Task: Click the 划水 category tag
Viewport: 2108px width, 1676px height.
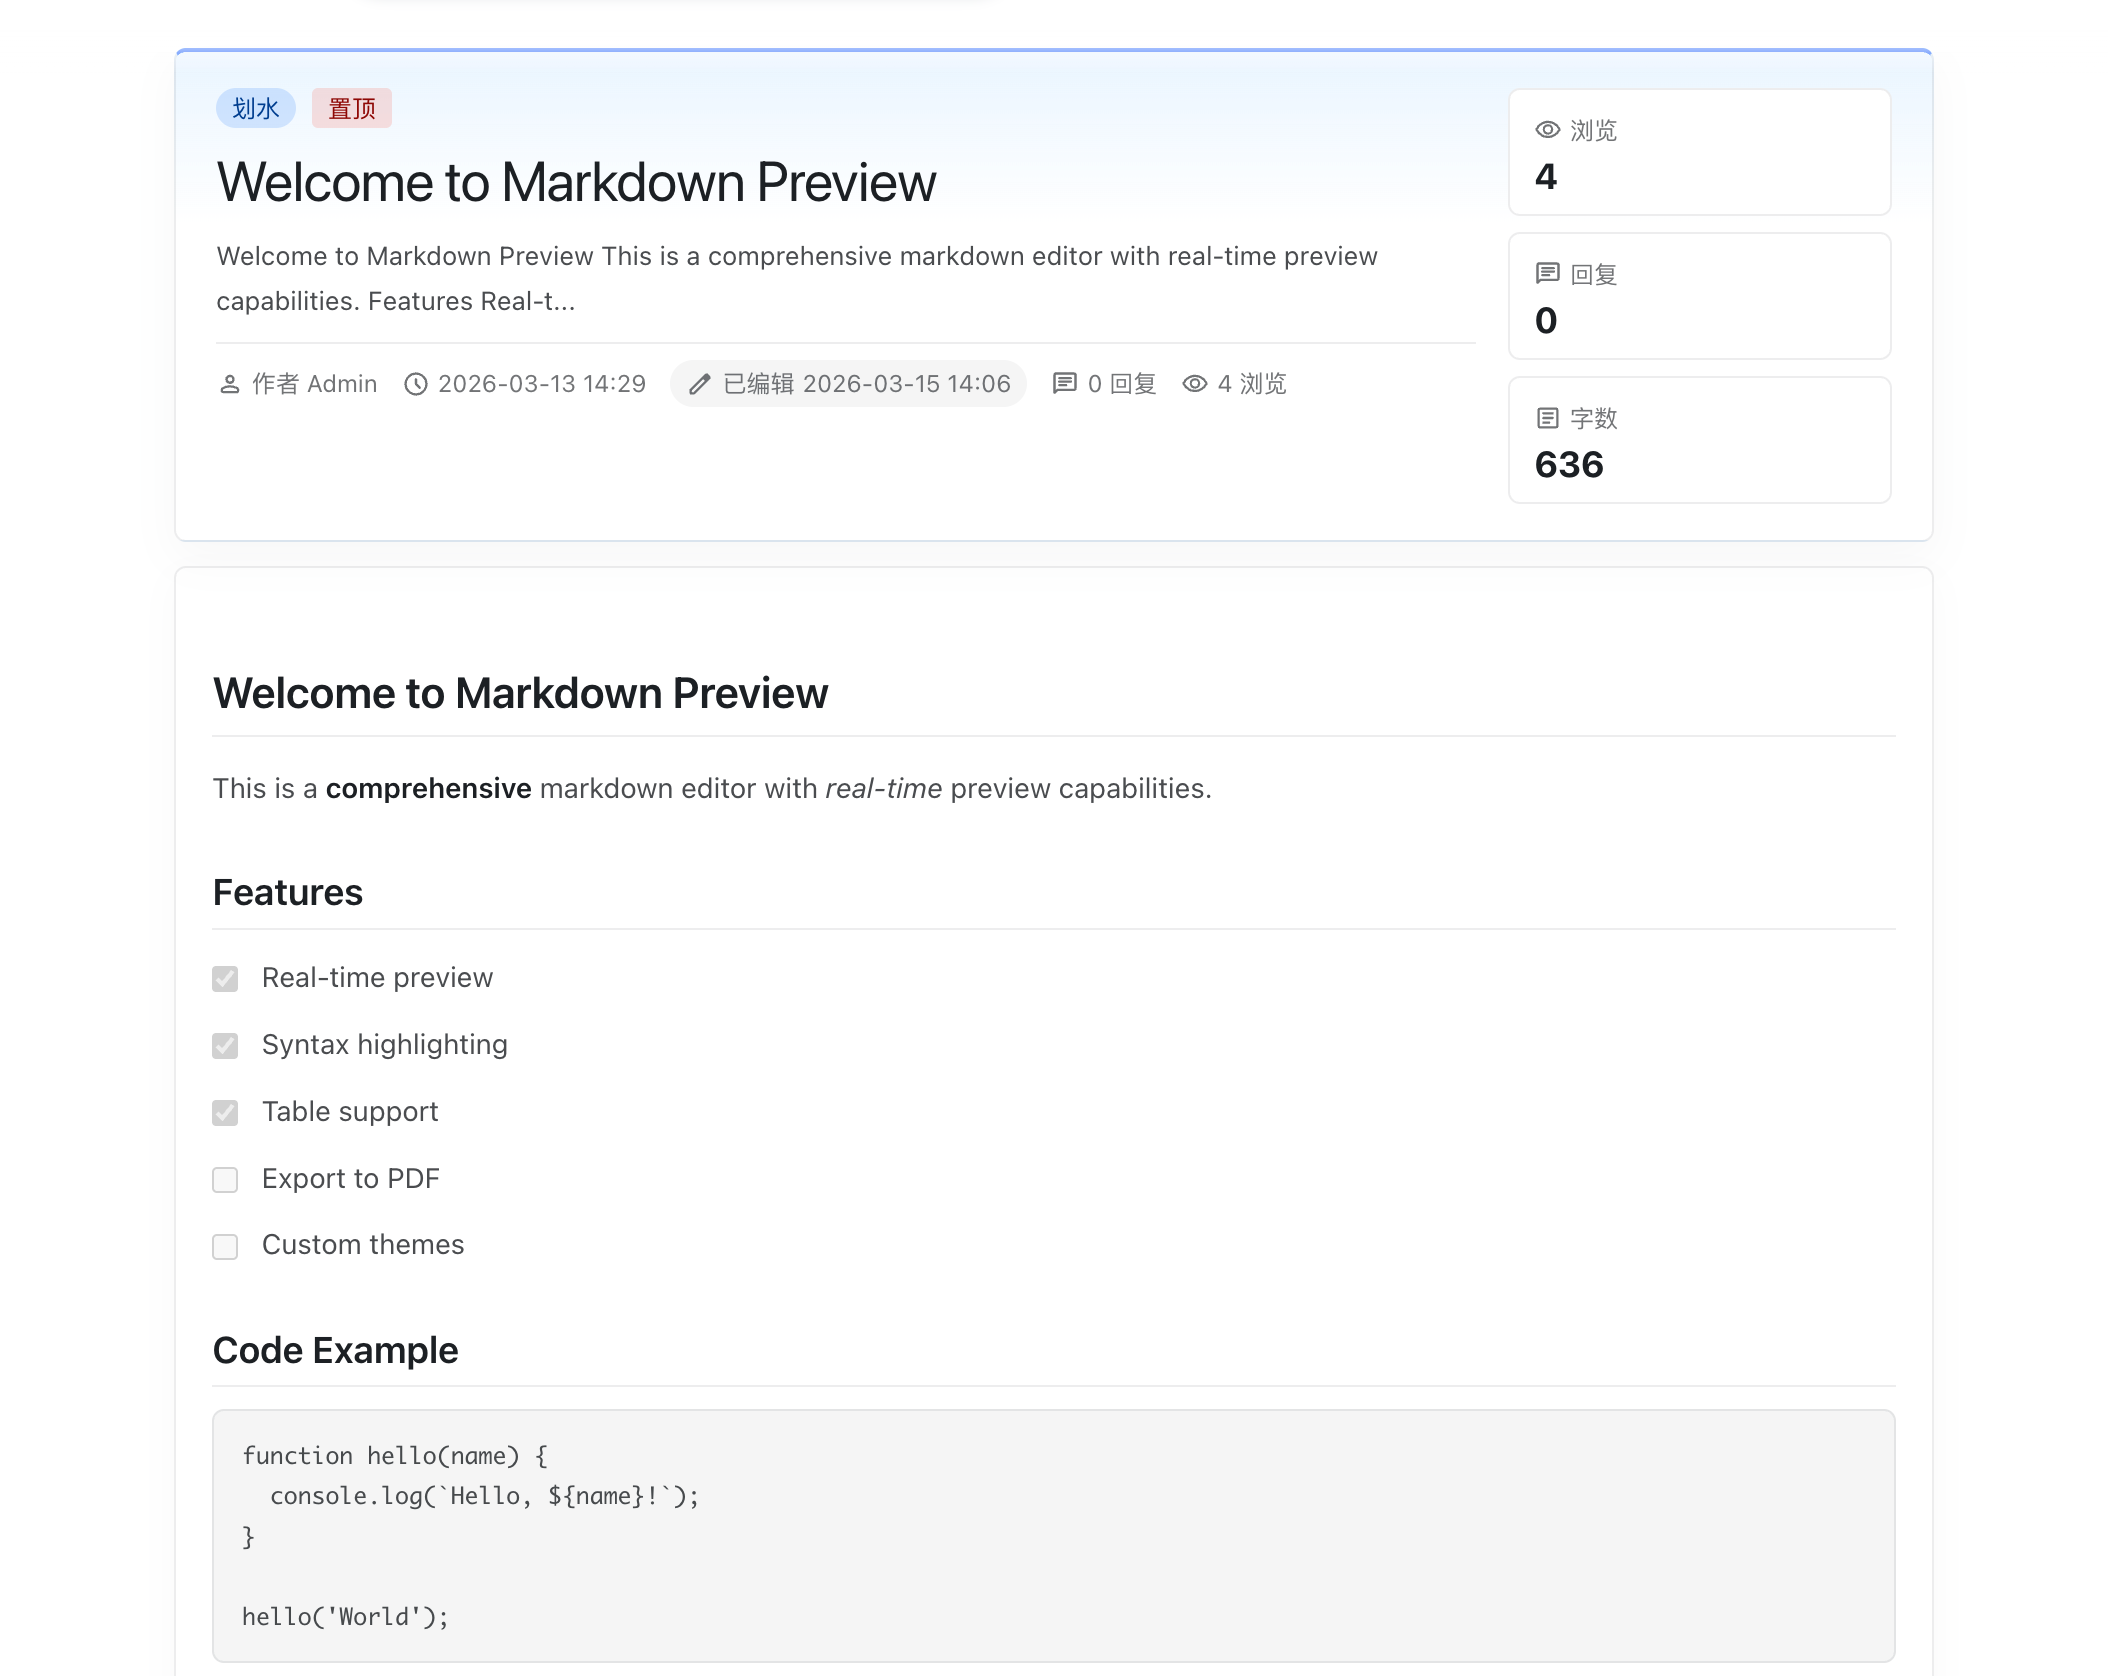Action: click(x=255, y=108)
